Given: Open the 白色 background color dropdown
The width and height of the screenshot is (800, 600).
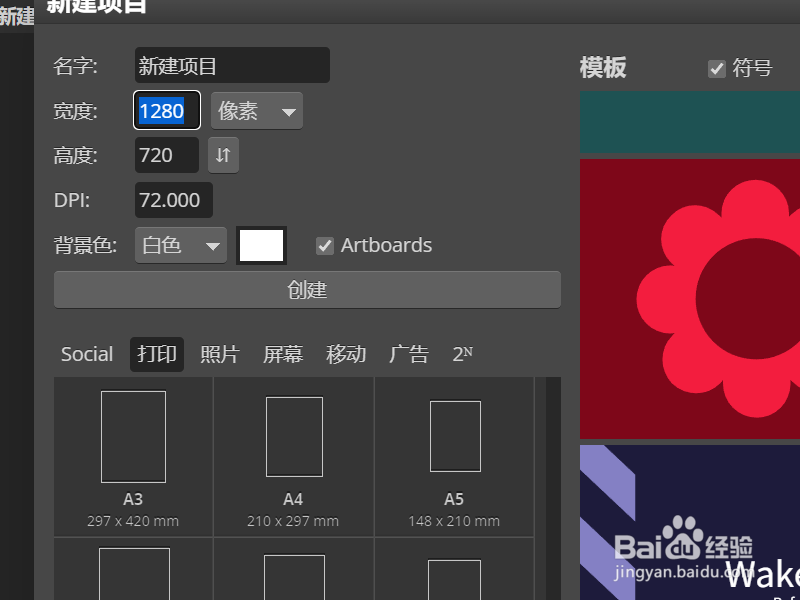Looking at the screenshot, I should (x=181, y=245).
